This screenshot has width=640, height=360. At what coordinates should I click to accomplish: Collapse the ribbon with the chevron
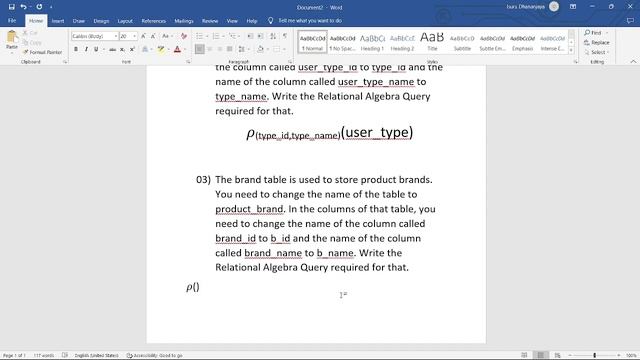click(633, 61)
